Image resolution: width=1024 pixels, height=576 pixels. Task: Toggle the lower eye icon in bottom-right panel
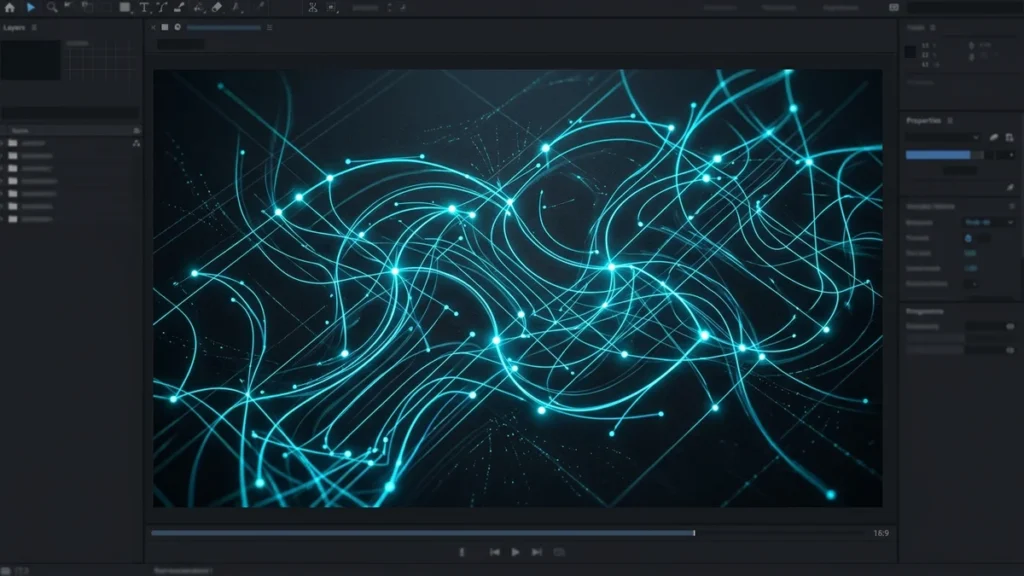click(1010, 350)
